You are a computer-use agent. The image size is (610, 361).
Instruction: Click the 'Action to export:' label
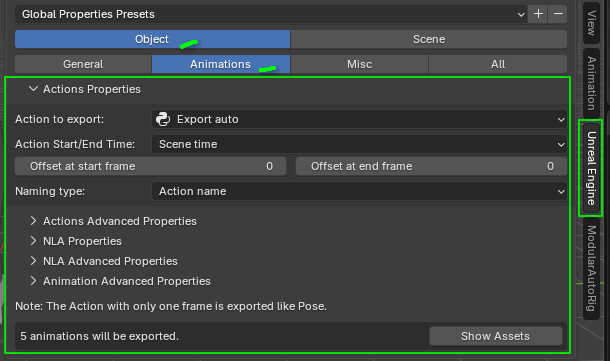coord(60,119)
